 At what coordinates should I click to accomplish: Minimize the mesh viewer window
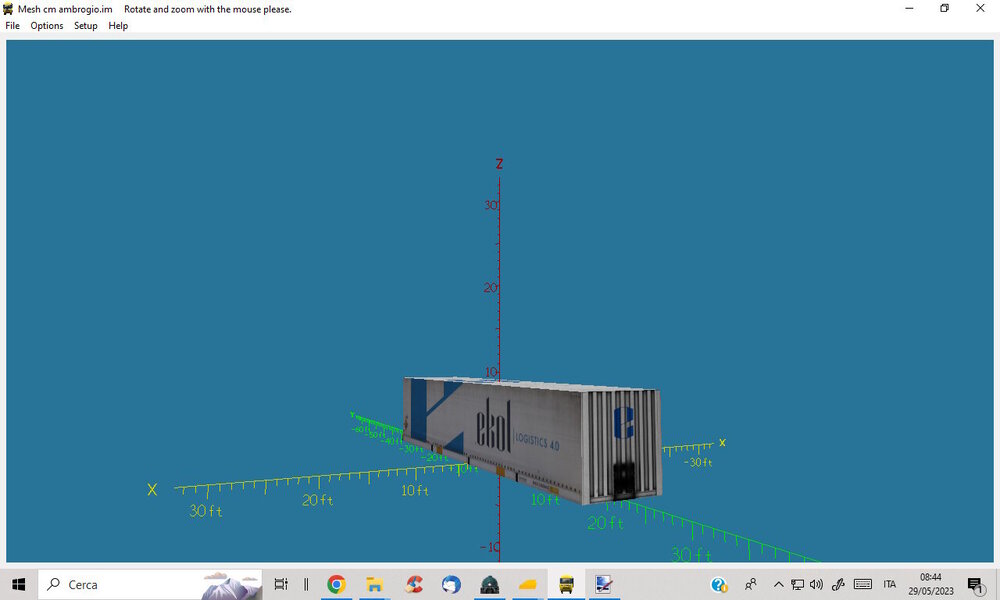click(909, 8)
